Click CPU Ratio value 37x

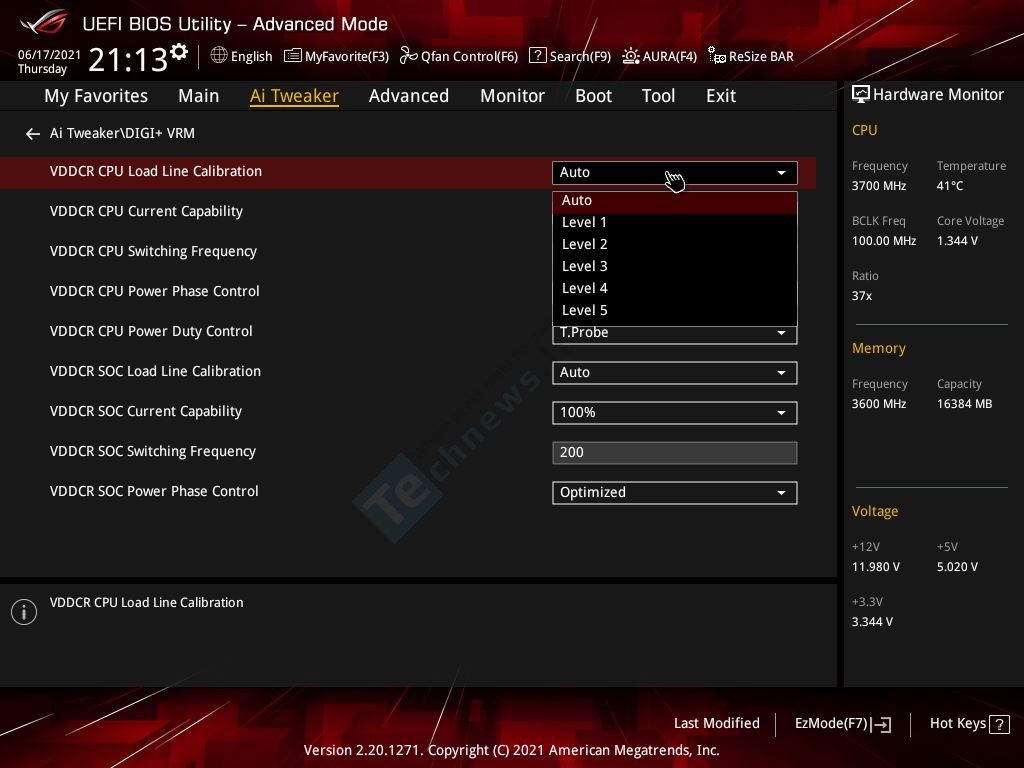pos(862,296)
